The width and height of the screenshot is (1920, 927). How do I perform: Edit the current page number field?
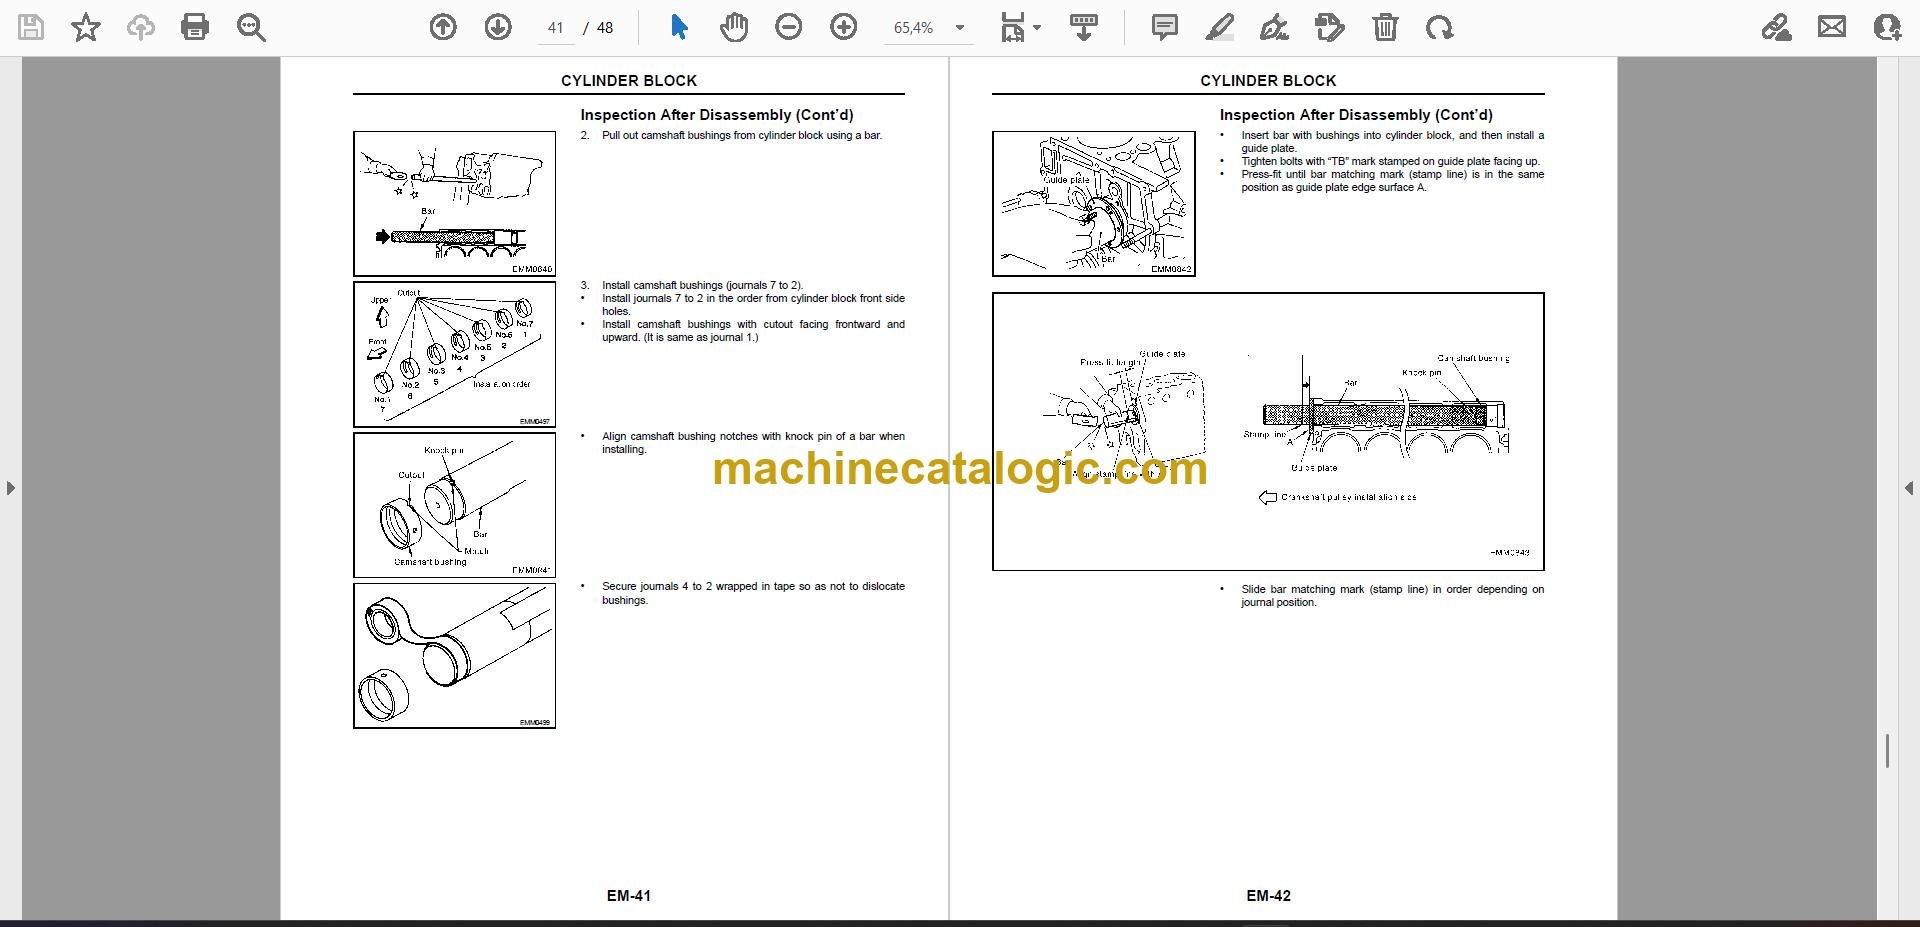[555, 28]
